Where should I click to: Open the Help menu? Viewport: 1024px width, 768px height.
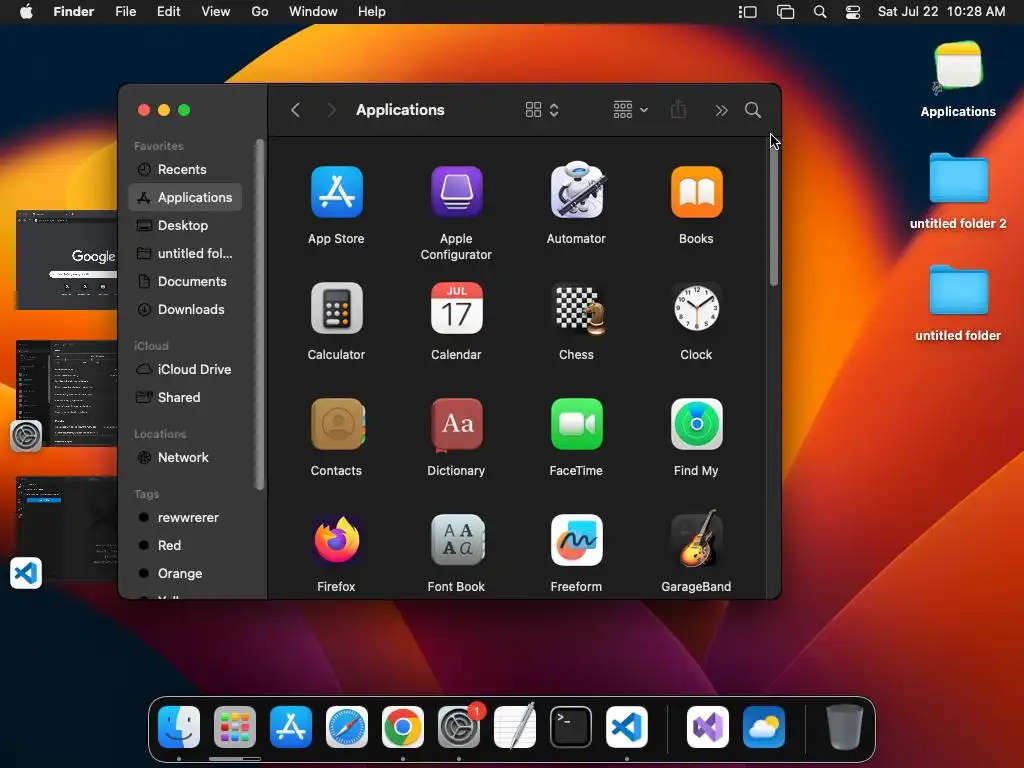point(372,12)
